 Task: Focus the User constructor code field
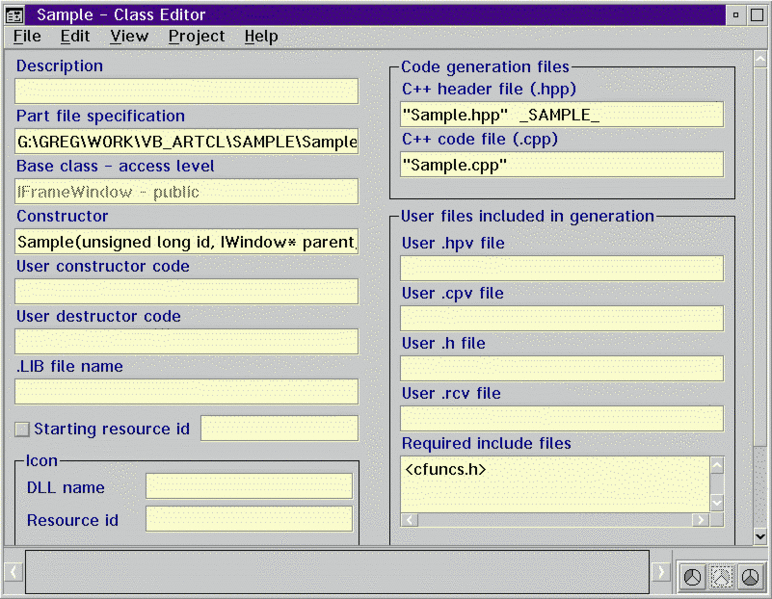187,291
